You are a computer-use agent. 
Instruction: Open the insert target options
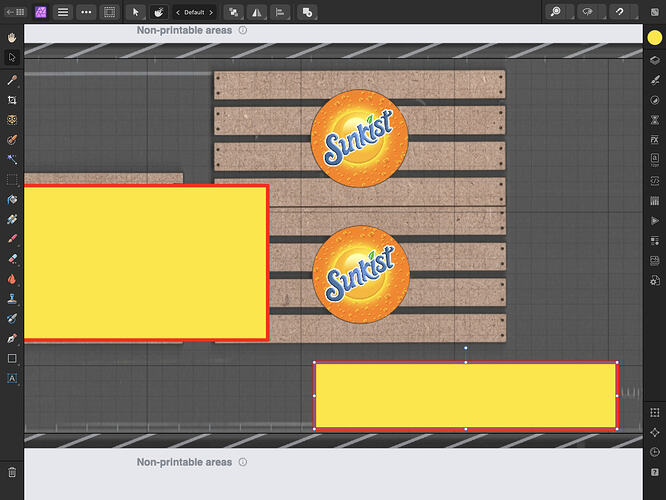(x=307, y=12)
